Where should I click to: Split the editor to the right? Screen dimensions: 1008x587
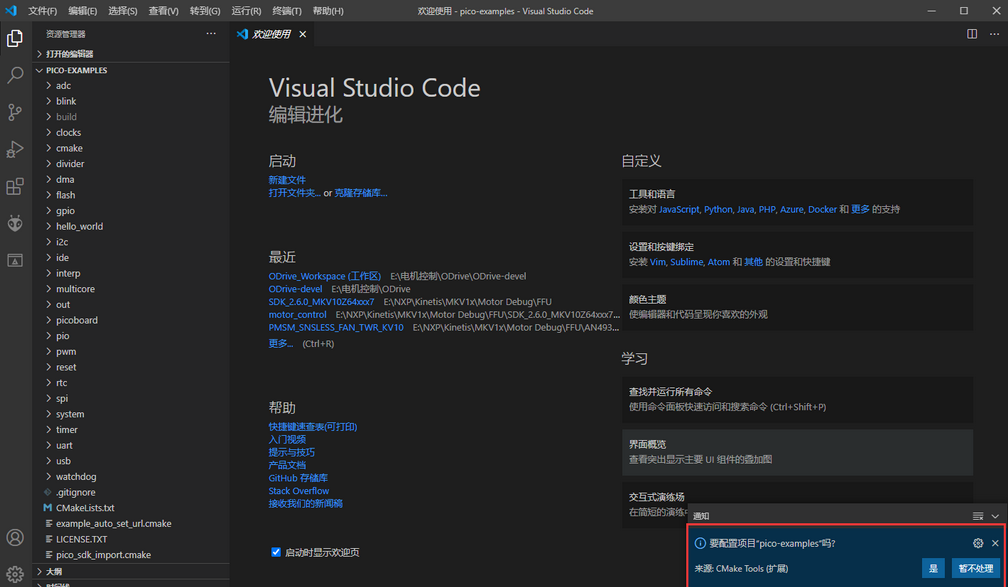(972, 33)
